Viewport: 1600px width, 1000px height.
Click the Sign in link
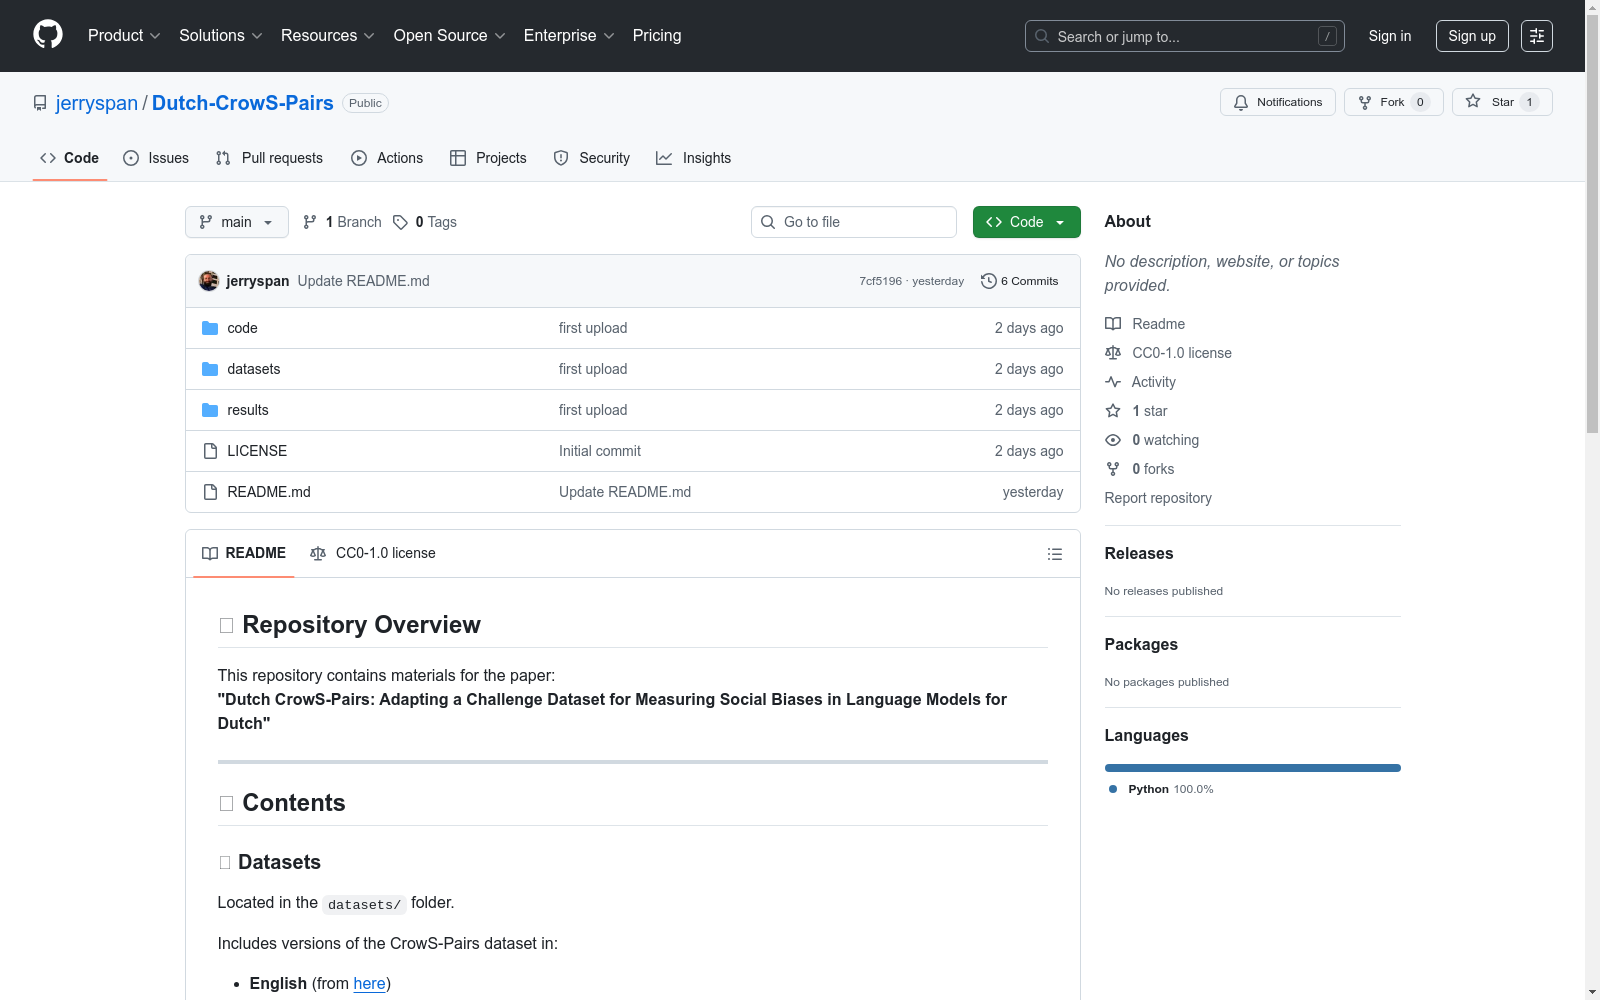[1390, 36]
